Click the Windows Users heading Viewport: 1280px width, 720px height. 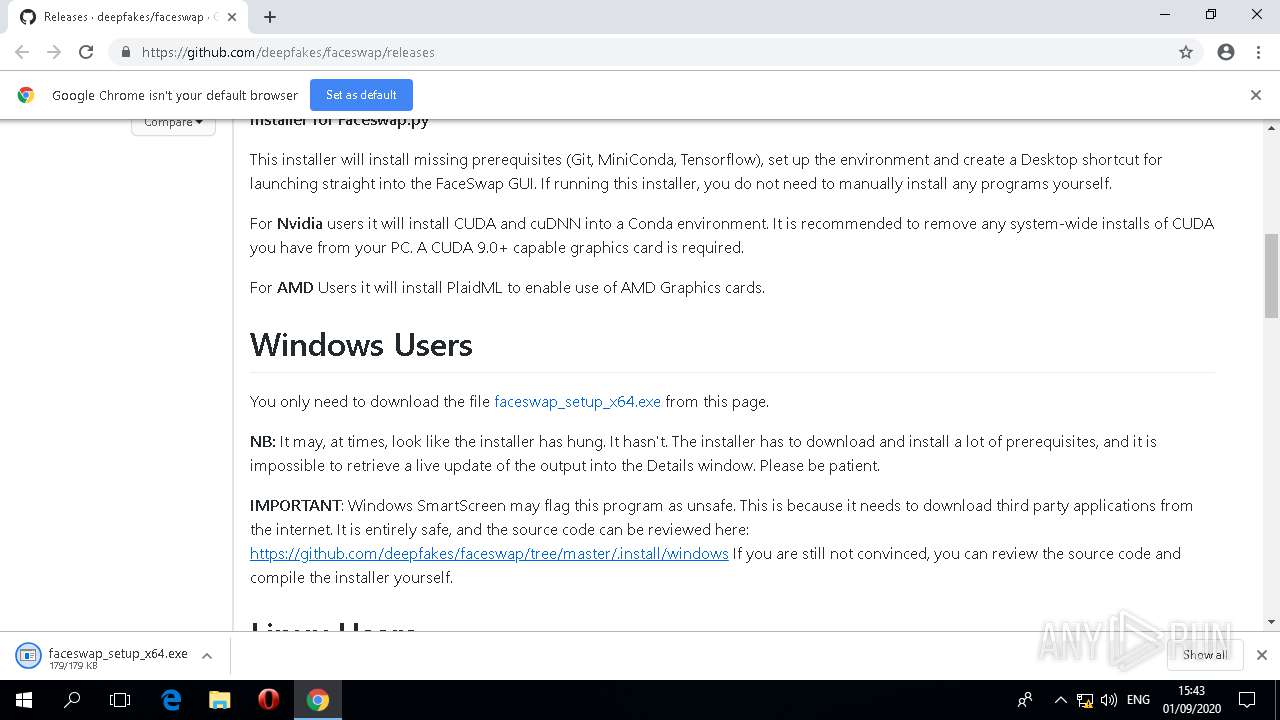click(361, 345)
